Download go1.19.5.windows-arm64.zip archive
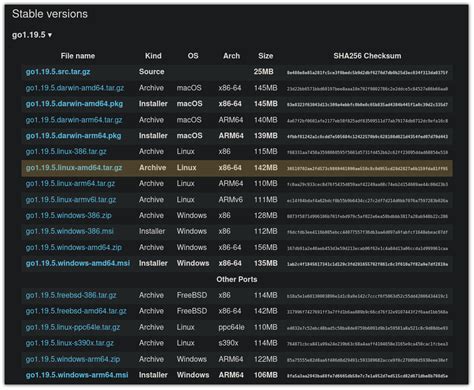Screen dimensions: 474x390 [x=73, y=359]
